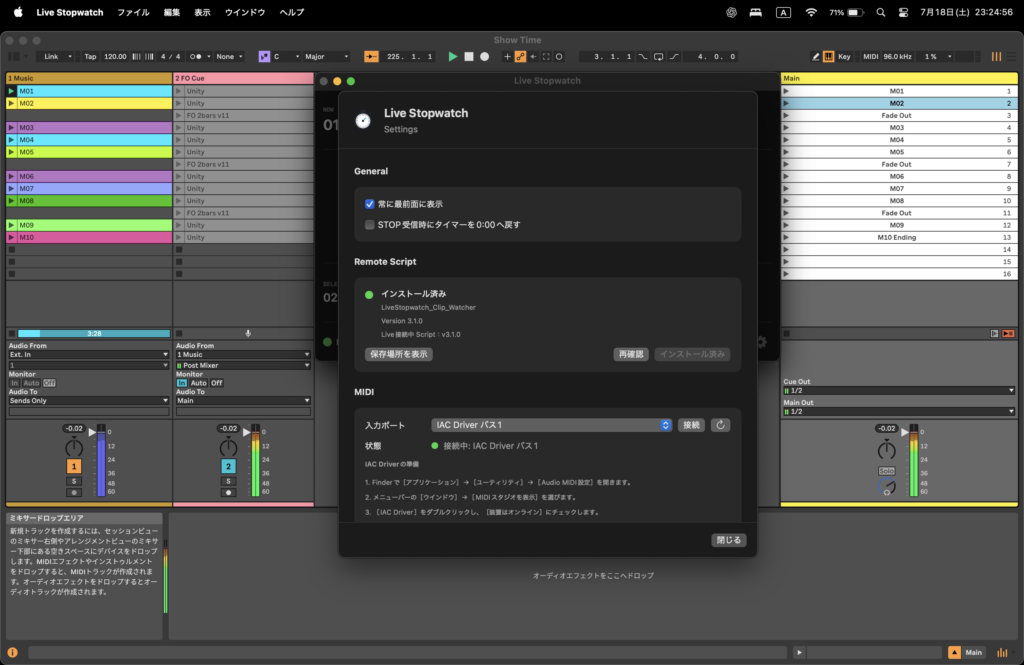Open the Link dropdown
The width and height of the screenshot is (1024, 665).
tap(55, 57)
